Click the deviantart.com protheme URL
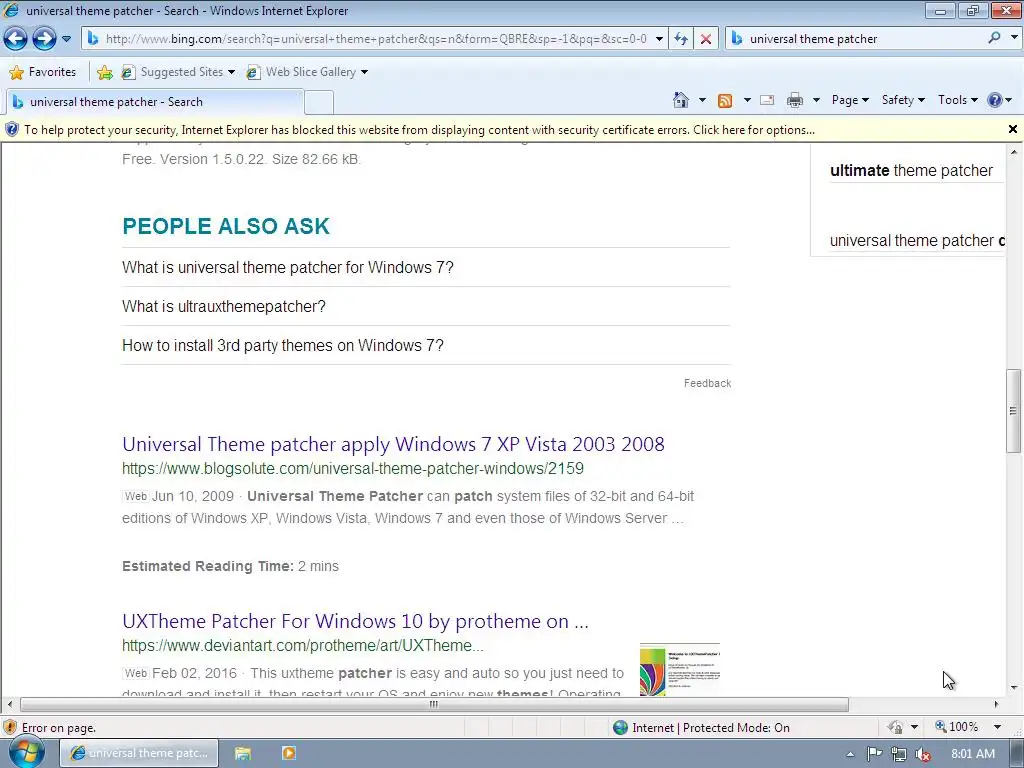Viewport: 1024px width, 768px height. [x=303, y=645]
